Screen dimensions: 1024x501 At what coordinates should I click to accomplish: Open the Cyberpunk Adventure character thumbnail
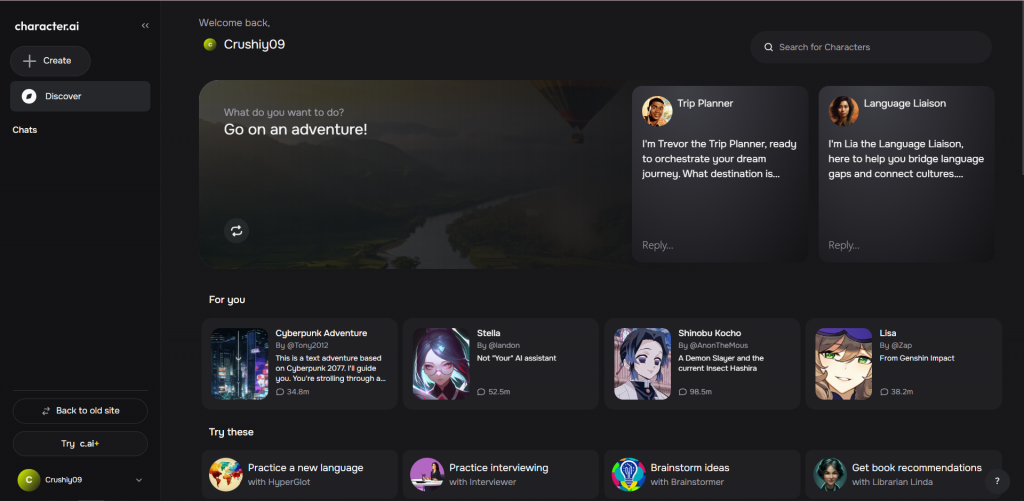point(240,364)
